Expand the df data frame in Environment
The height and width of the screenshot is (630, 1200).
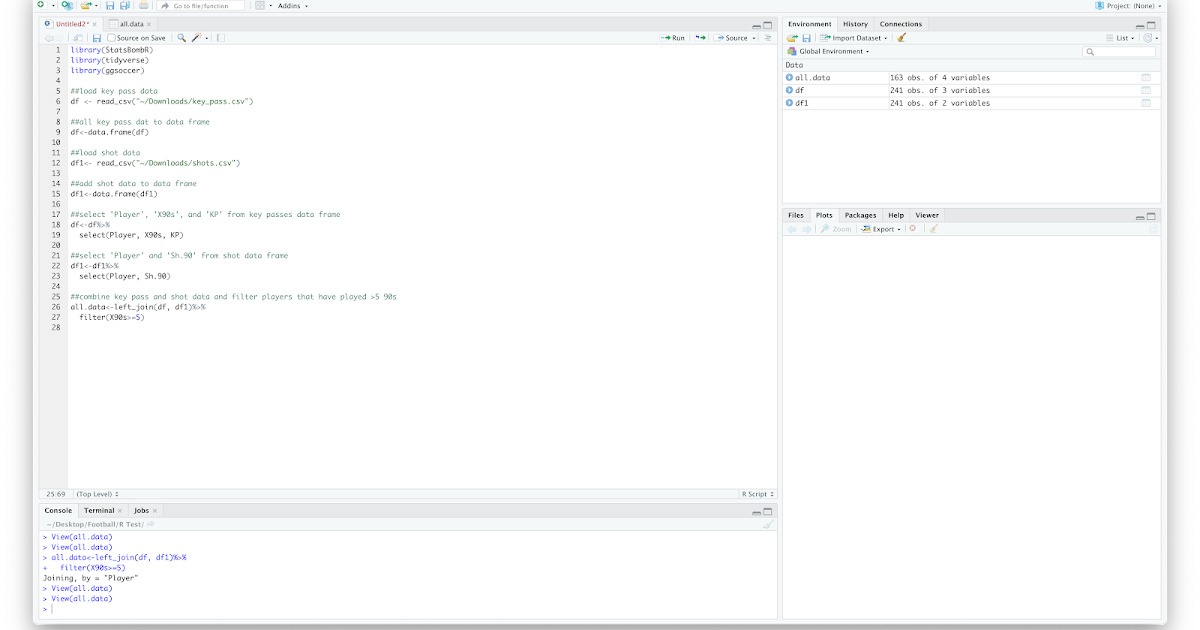[x=789, y=90]
